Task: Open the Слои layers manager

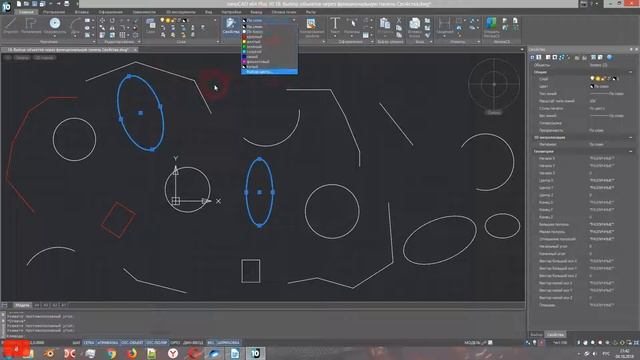Action: point(151,26)
